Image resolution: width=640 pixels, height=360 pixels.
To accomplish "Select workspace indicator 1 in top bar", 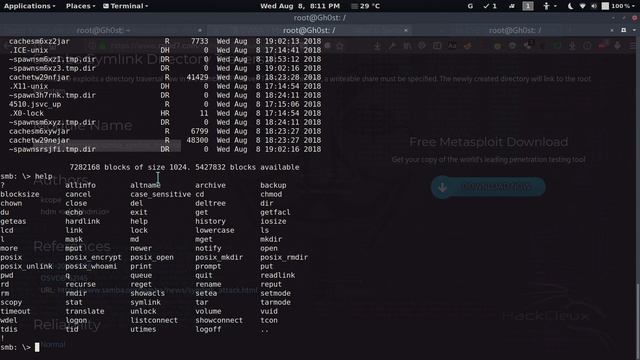I will point(528,6).
